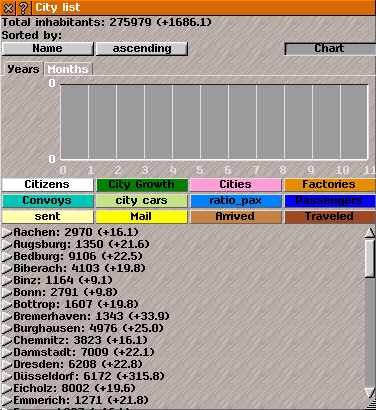Expand the Aachen city entry arrow
Image resolution: width=376 pixels, height=410 pixels.
coord(7,232)
